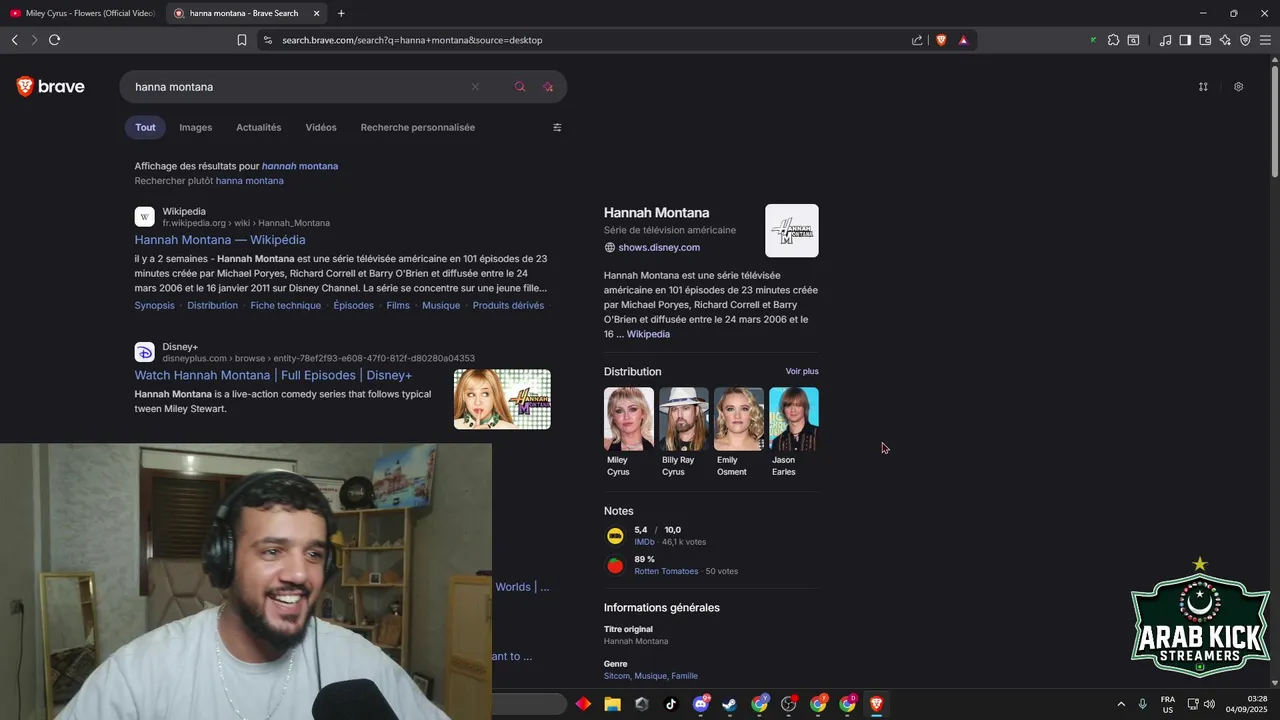
Task: Click the Brave Shields lion icon
Action: pos(941,40)
